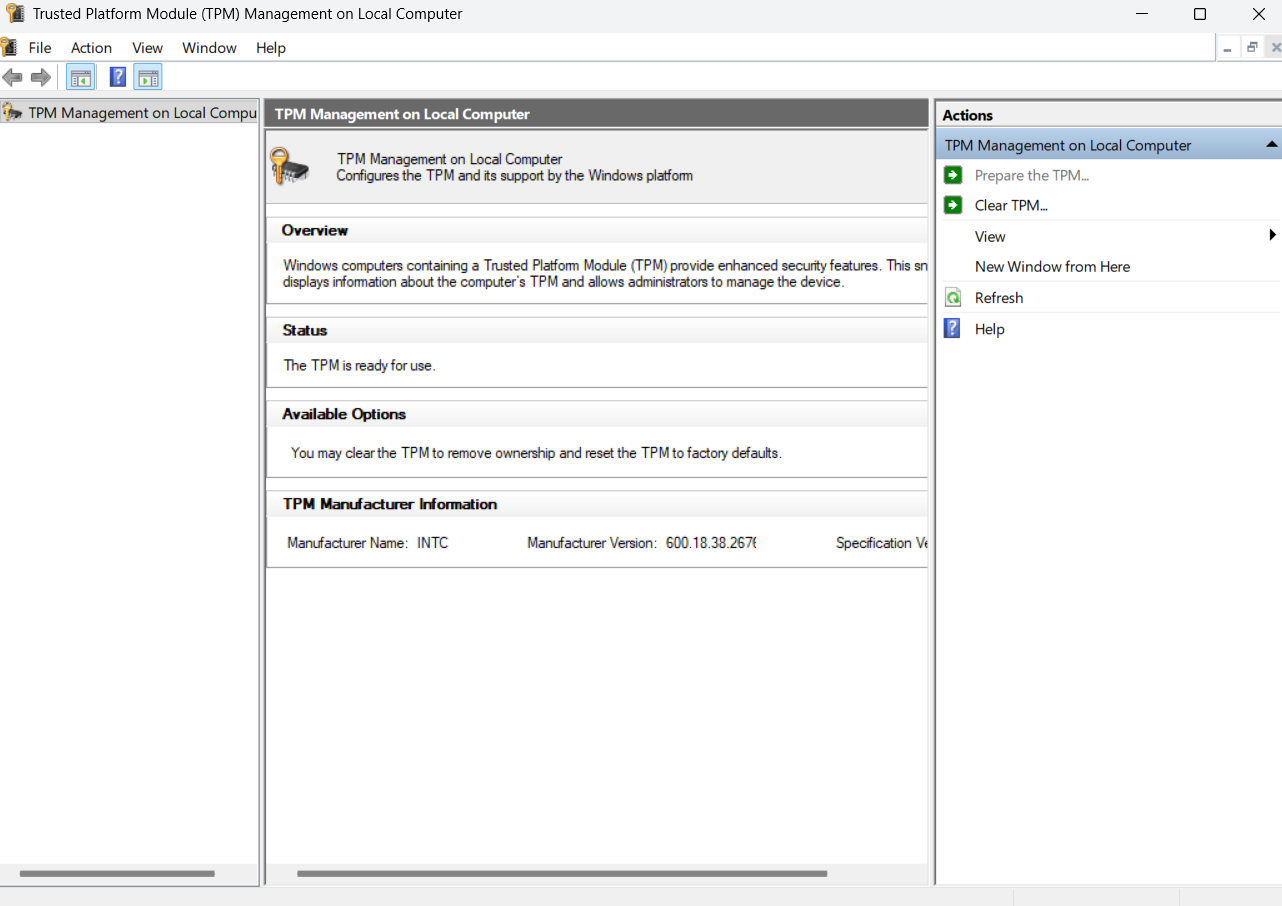Click the green arrow icon beside Clear TPM
The width and height of the screenshot is (1282, 906).
[x=951, y=205]
